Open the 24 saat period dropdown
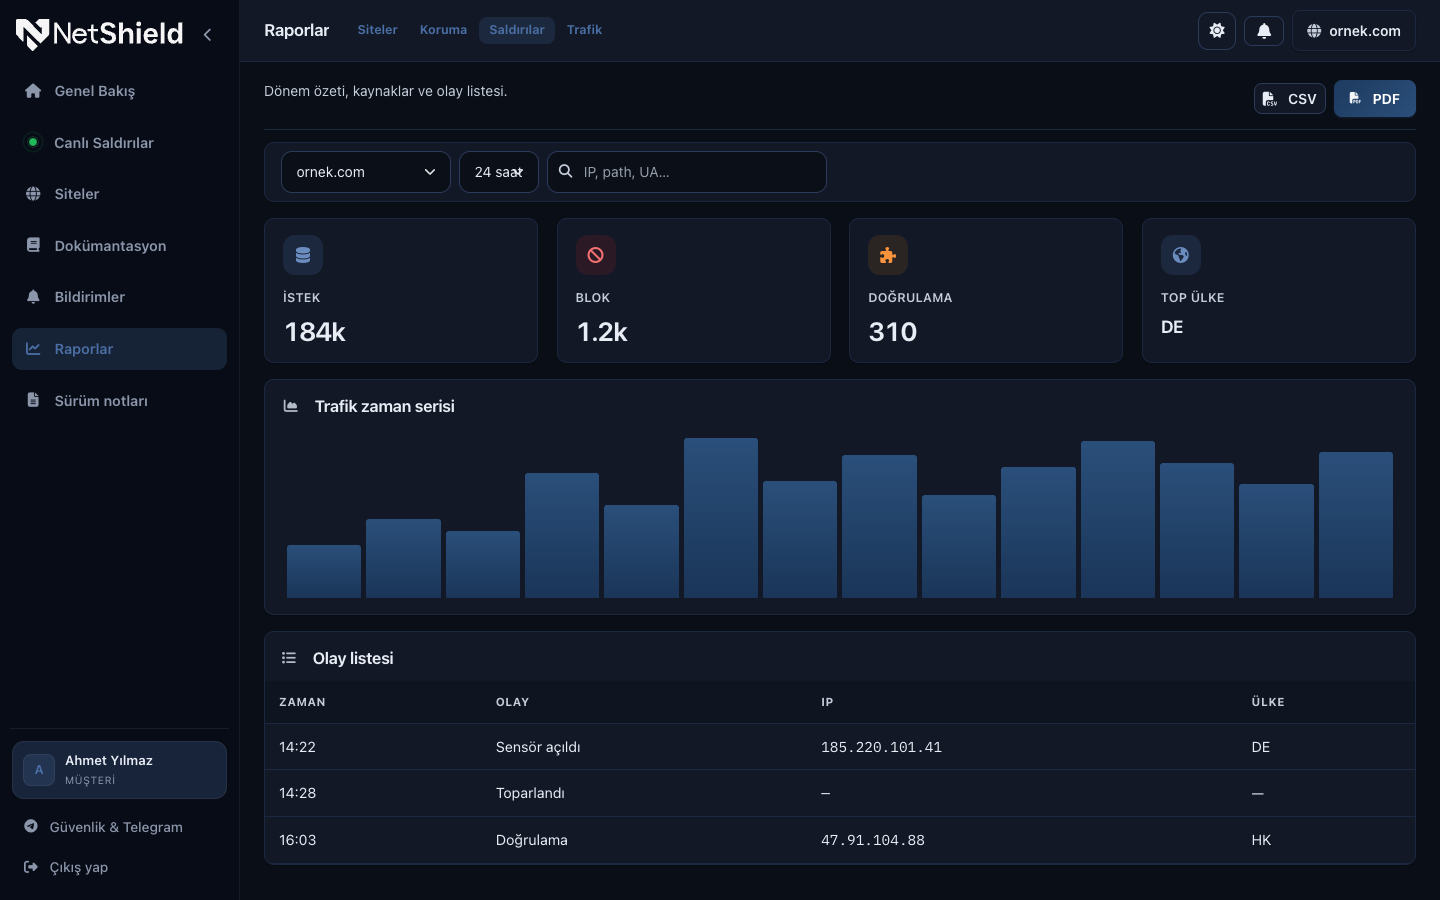 point(499,172)
